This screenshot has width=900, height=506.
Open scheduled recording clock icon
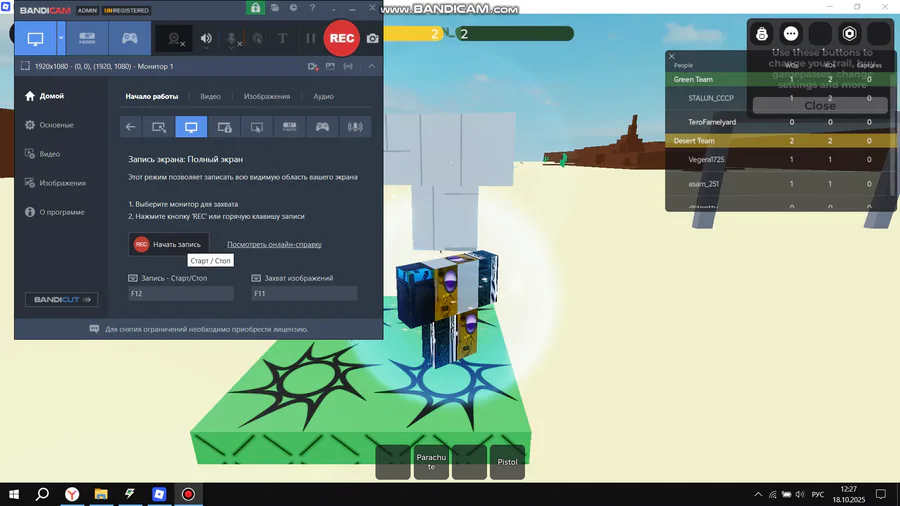tap(293, 8)
